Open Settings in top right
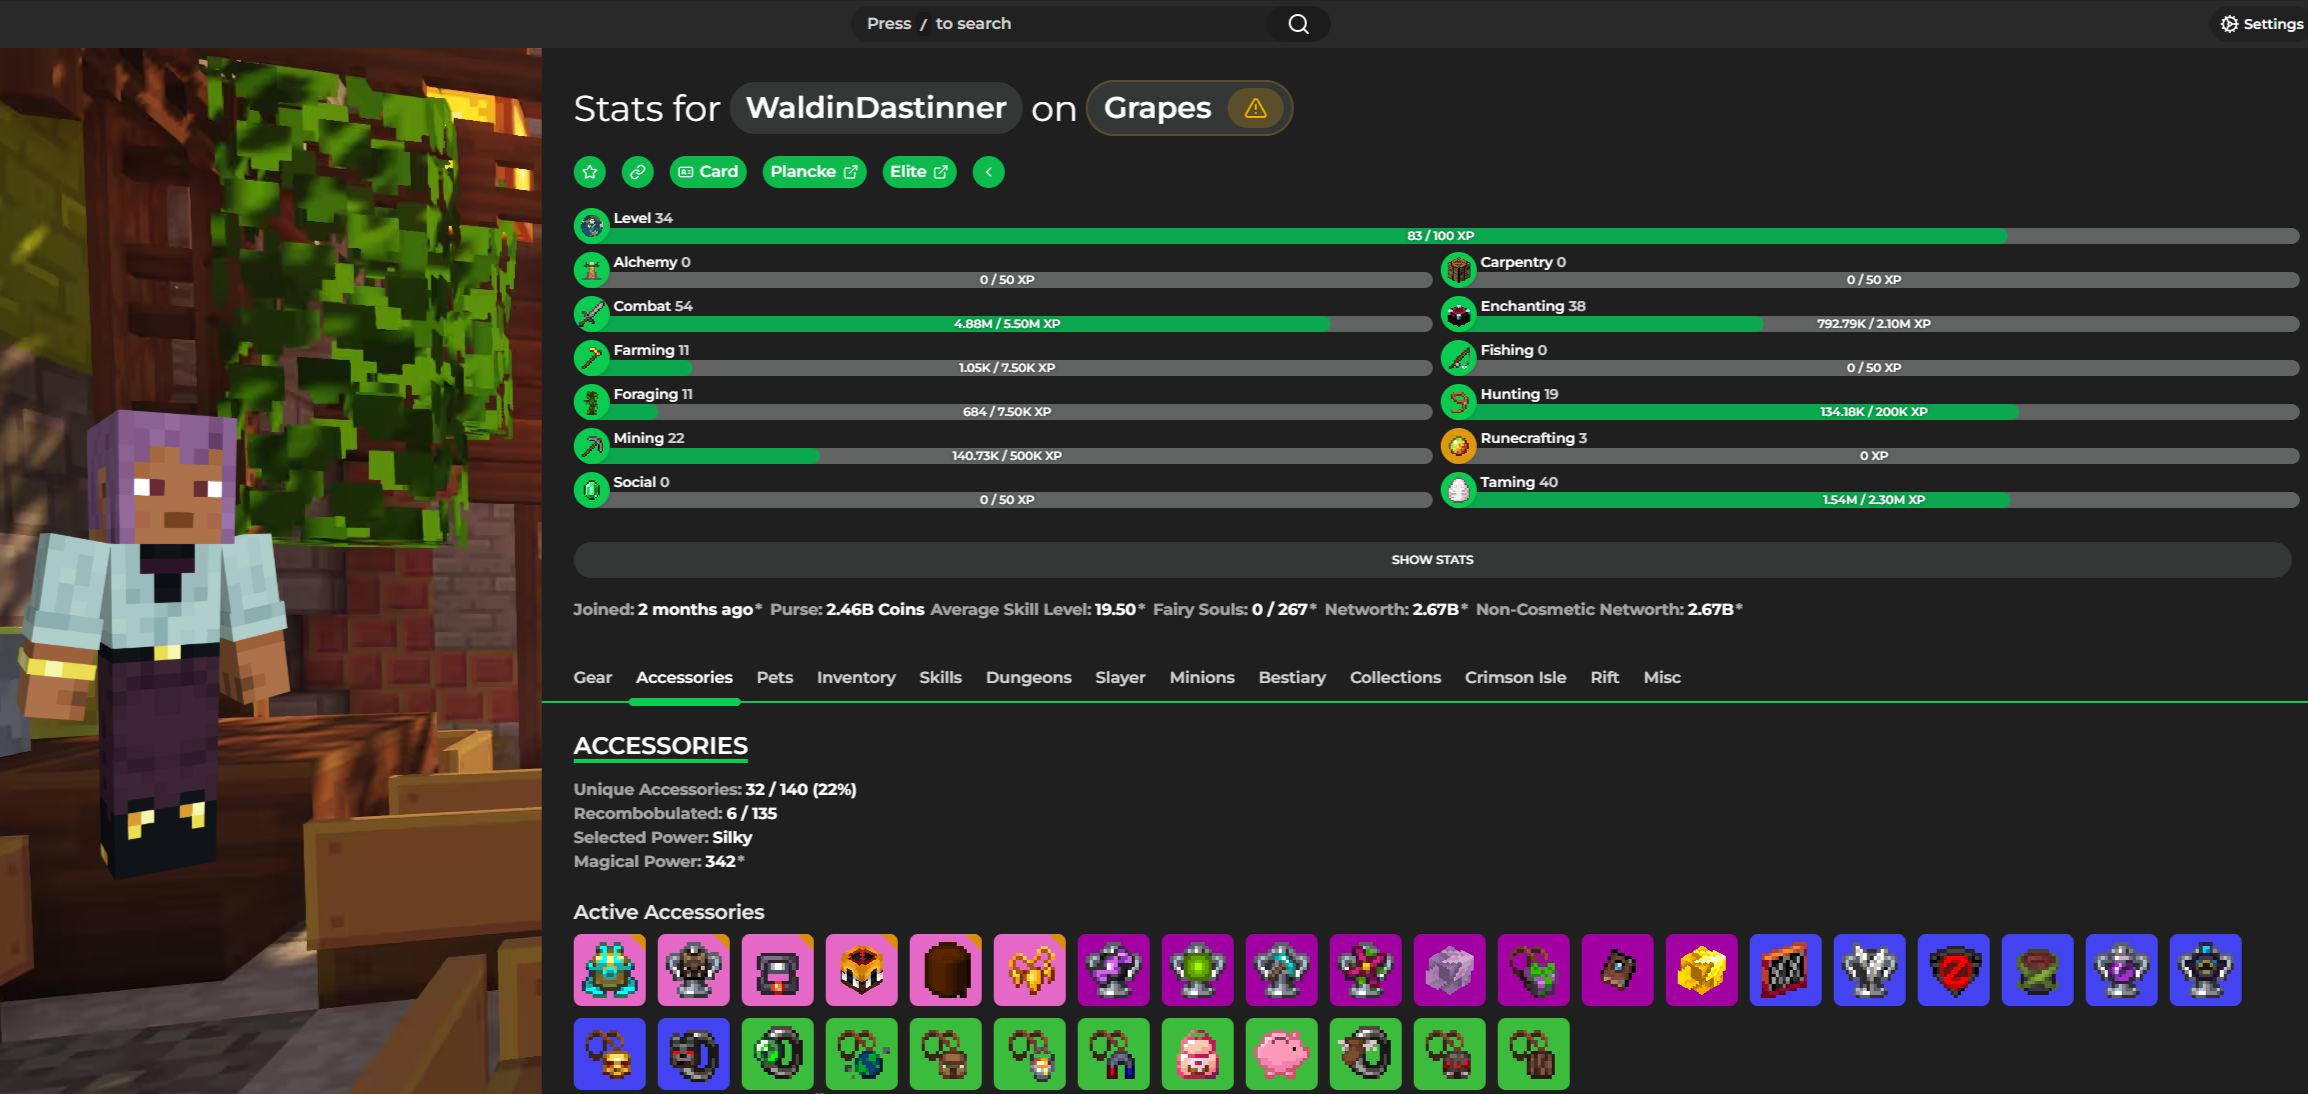Image resolution: width=2308 pixels, height=1094 pixels. click(x=2261, y=24)
